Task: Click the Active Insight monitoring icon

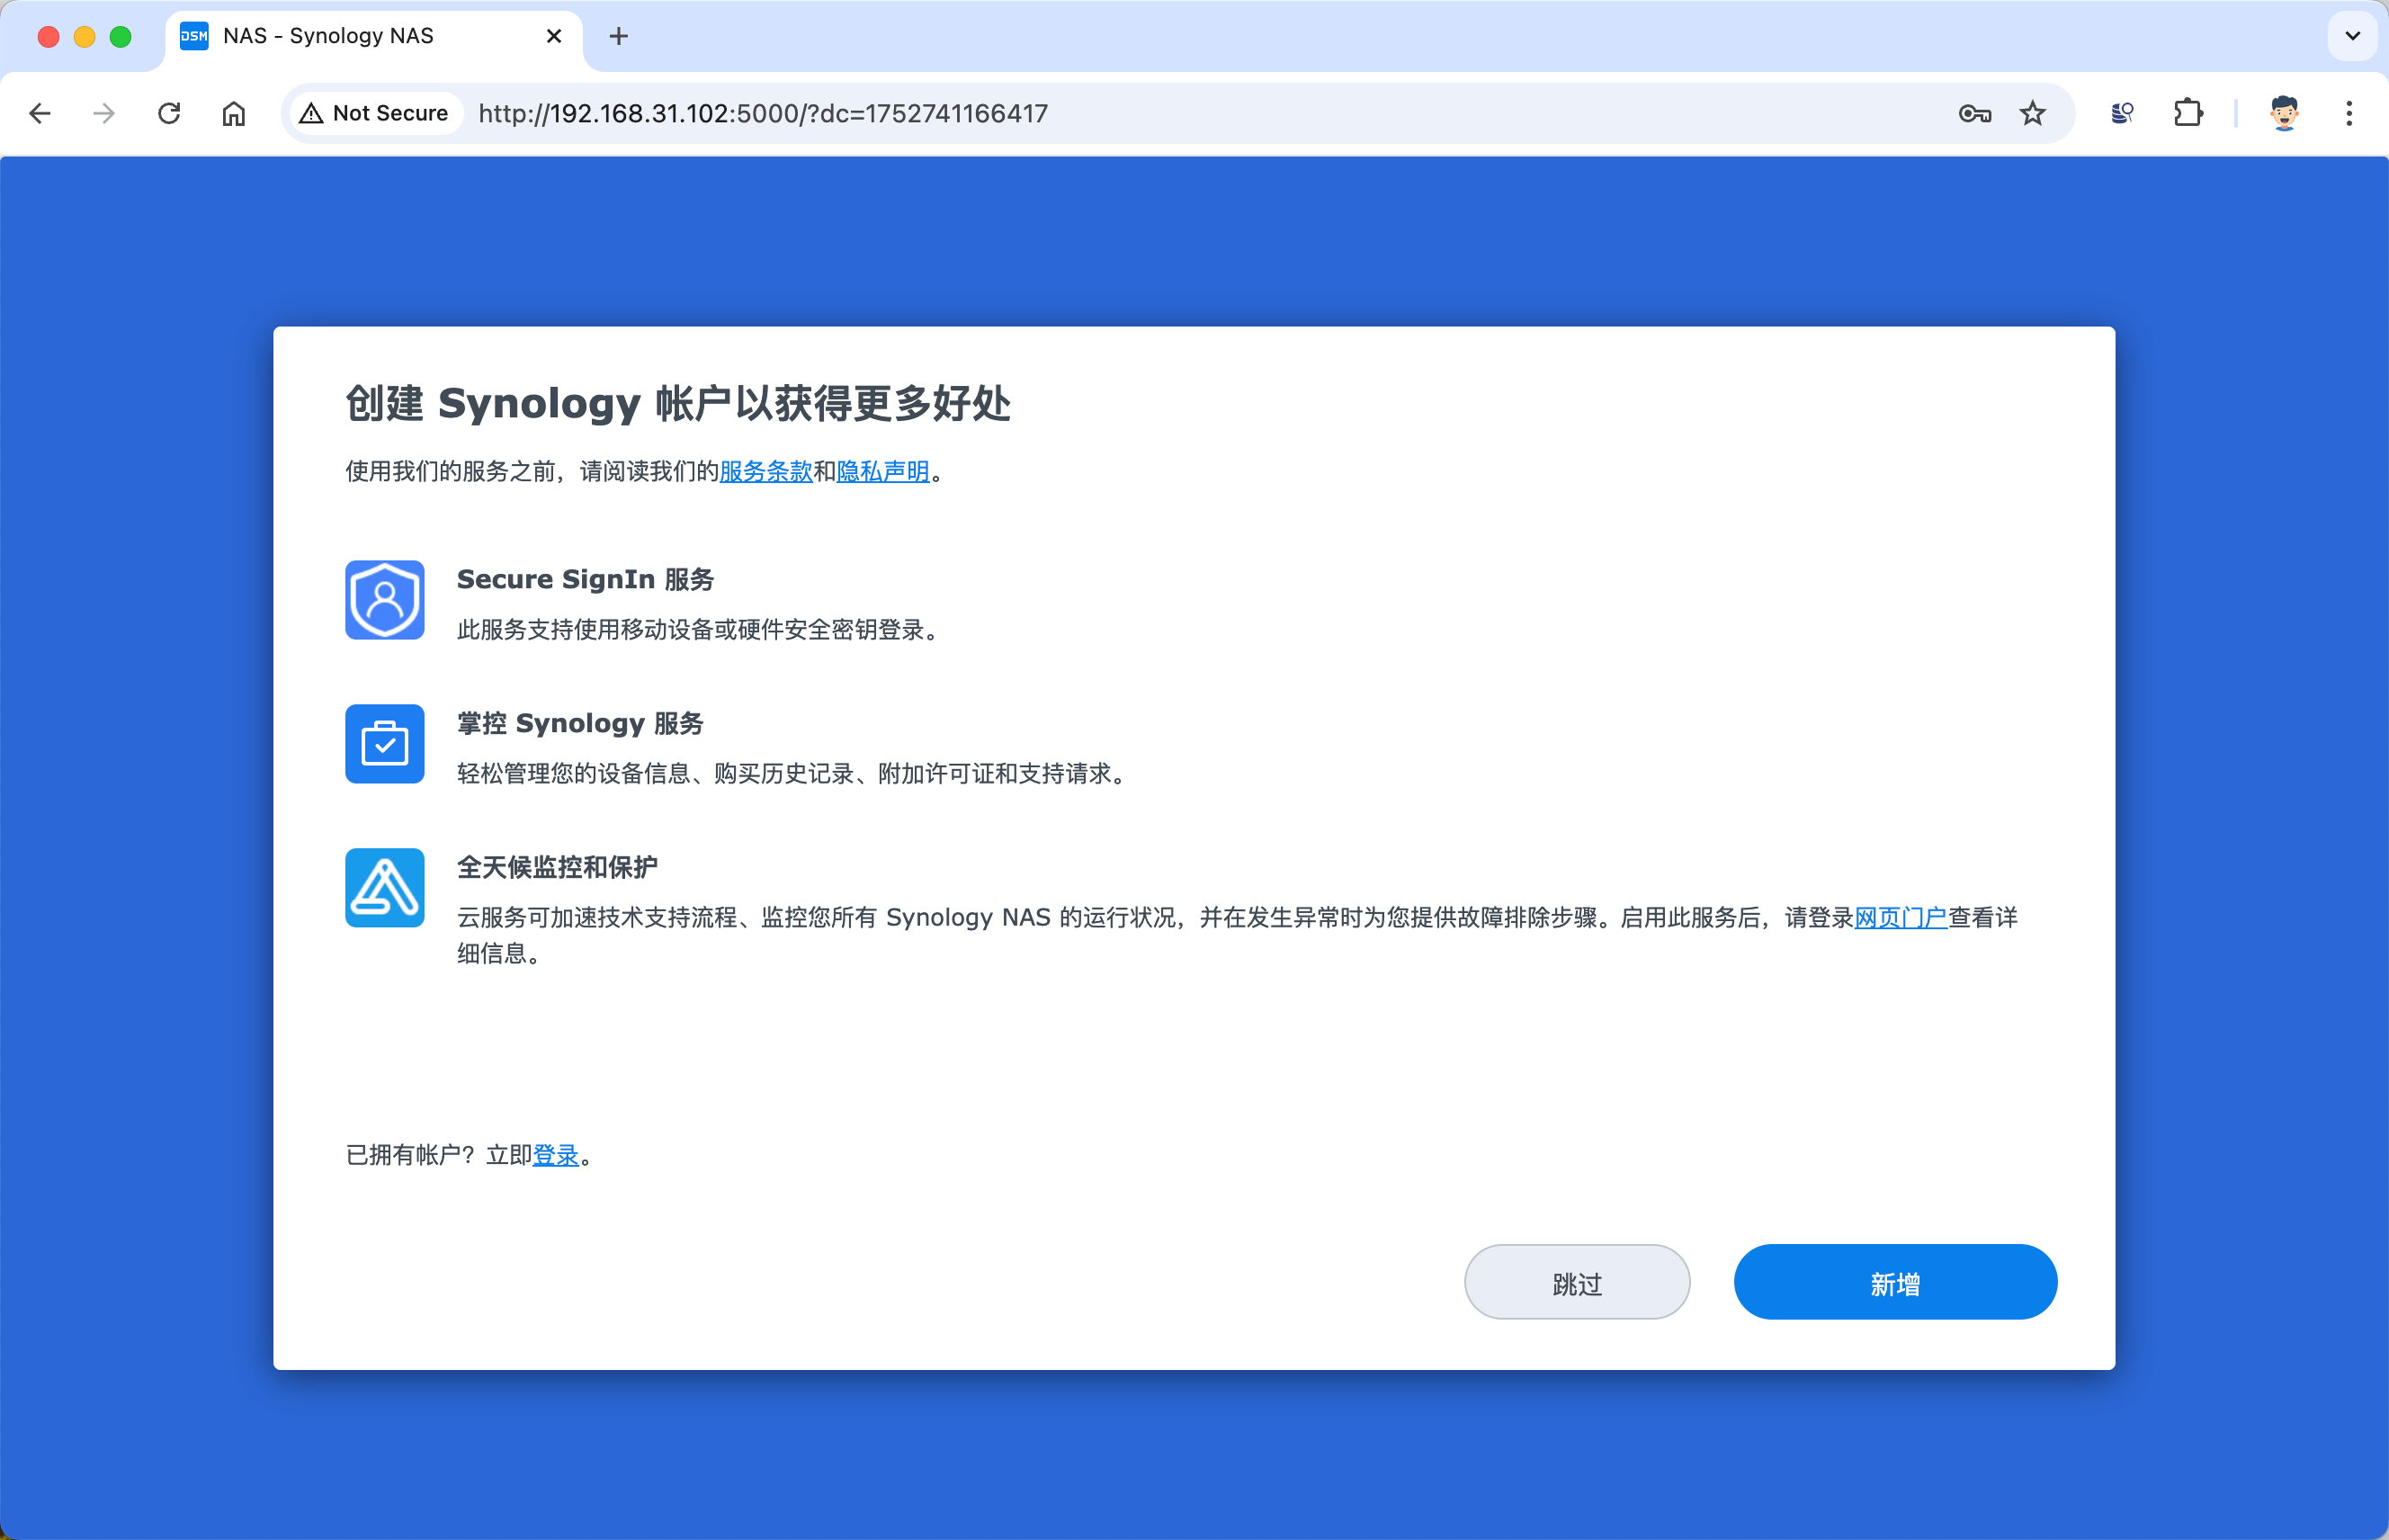Action: pos(384,888)
